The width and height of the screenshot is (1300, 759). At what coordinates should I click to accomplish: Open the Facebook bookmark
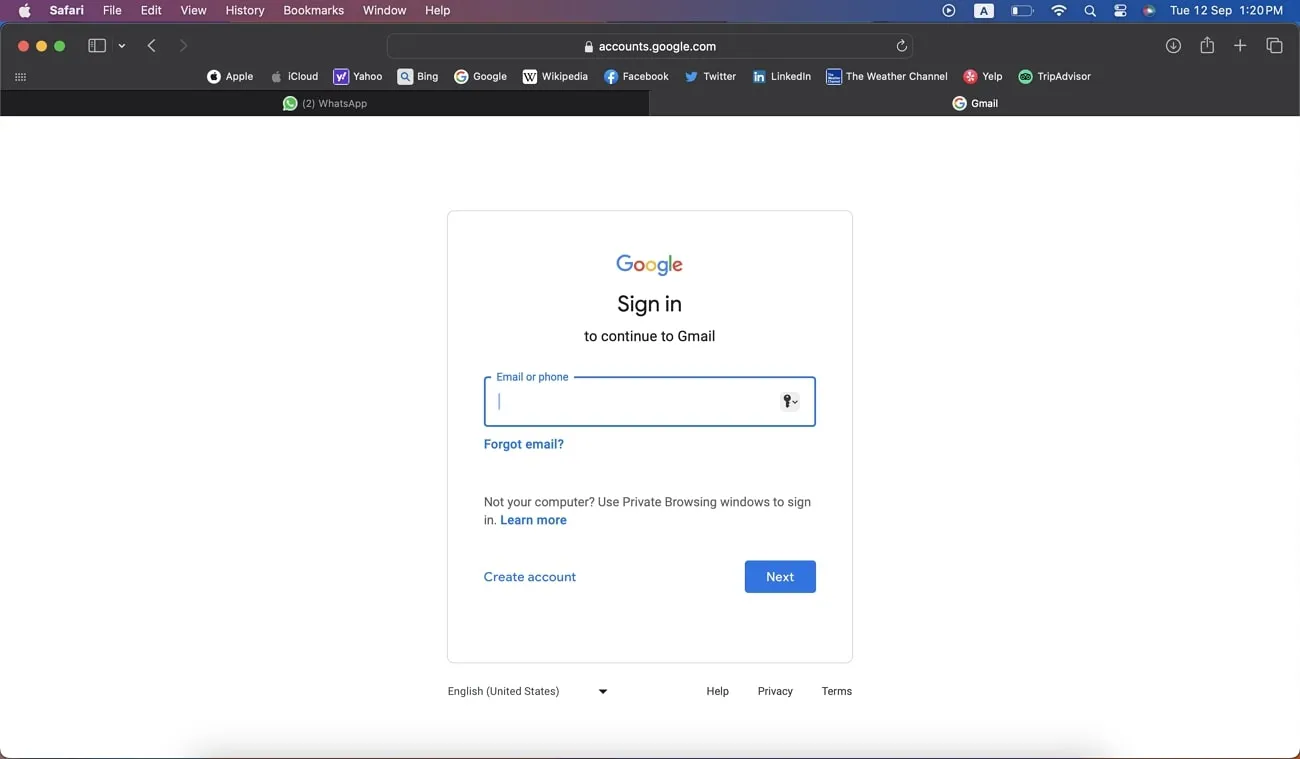[x=636, y=76]
